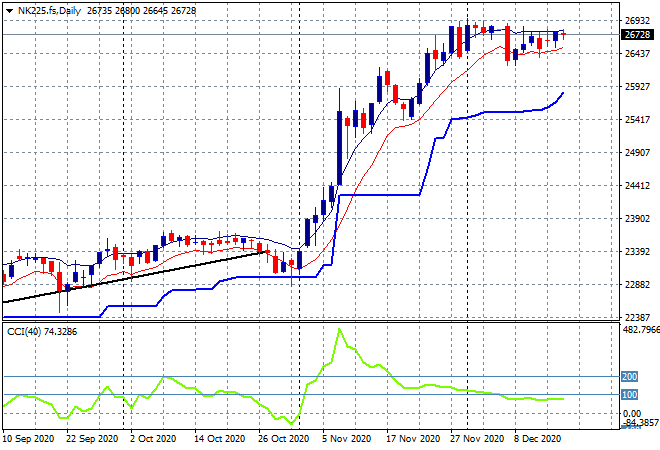Click the 100 level label in CCI panel

click(x=629, y=394)
